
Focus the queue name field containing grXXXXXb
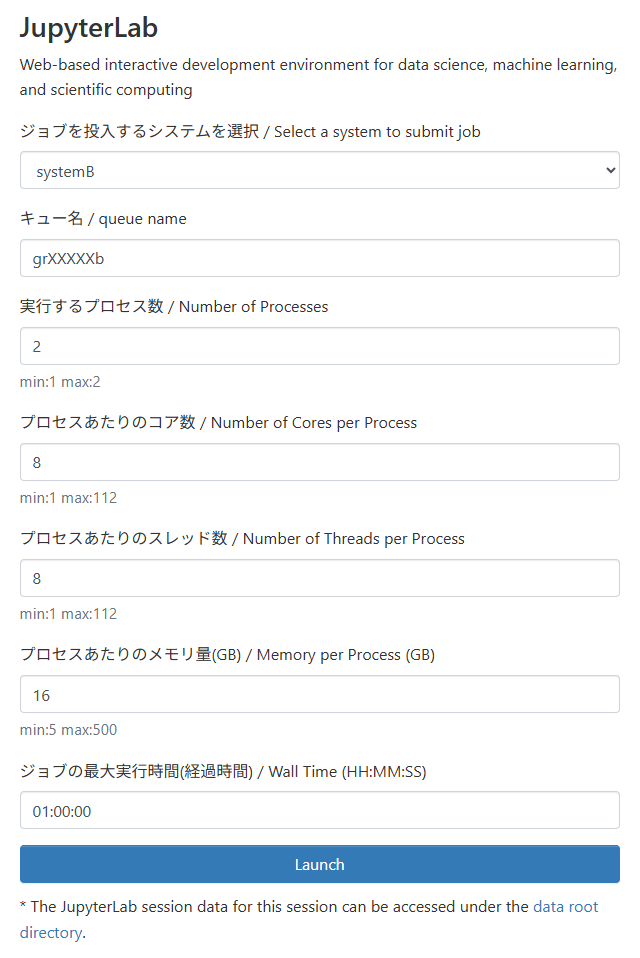pyautogui.click(x=319, y=258)
